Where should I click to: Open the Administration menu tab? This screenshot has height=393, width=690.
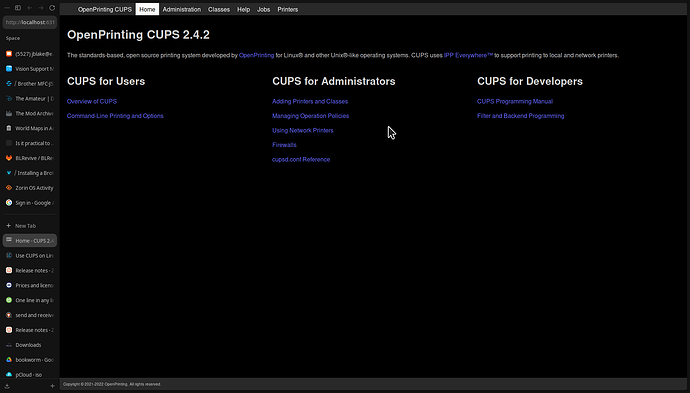point(182,9)
